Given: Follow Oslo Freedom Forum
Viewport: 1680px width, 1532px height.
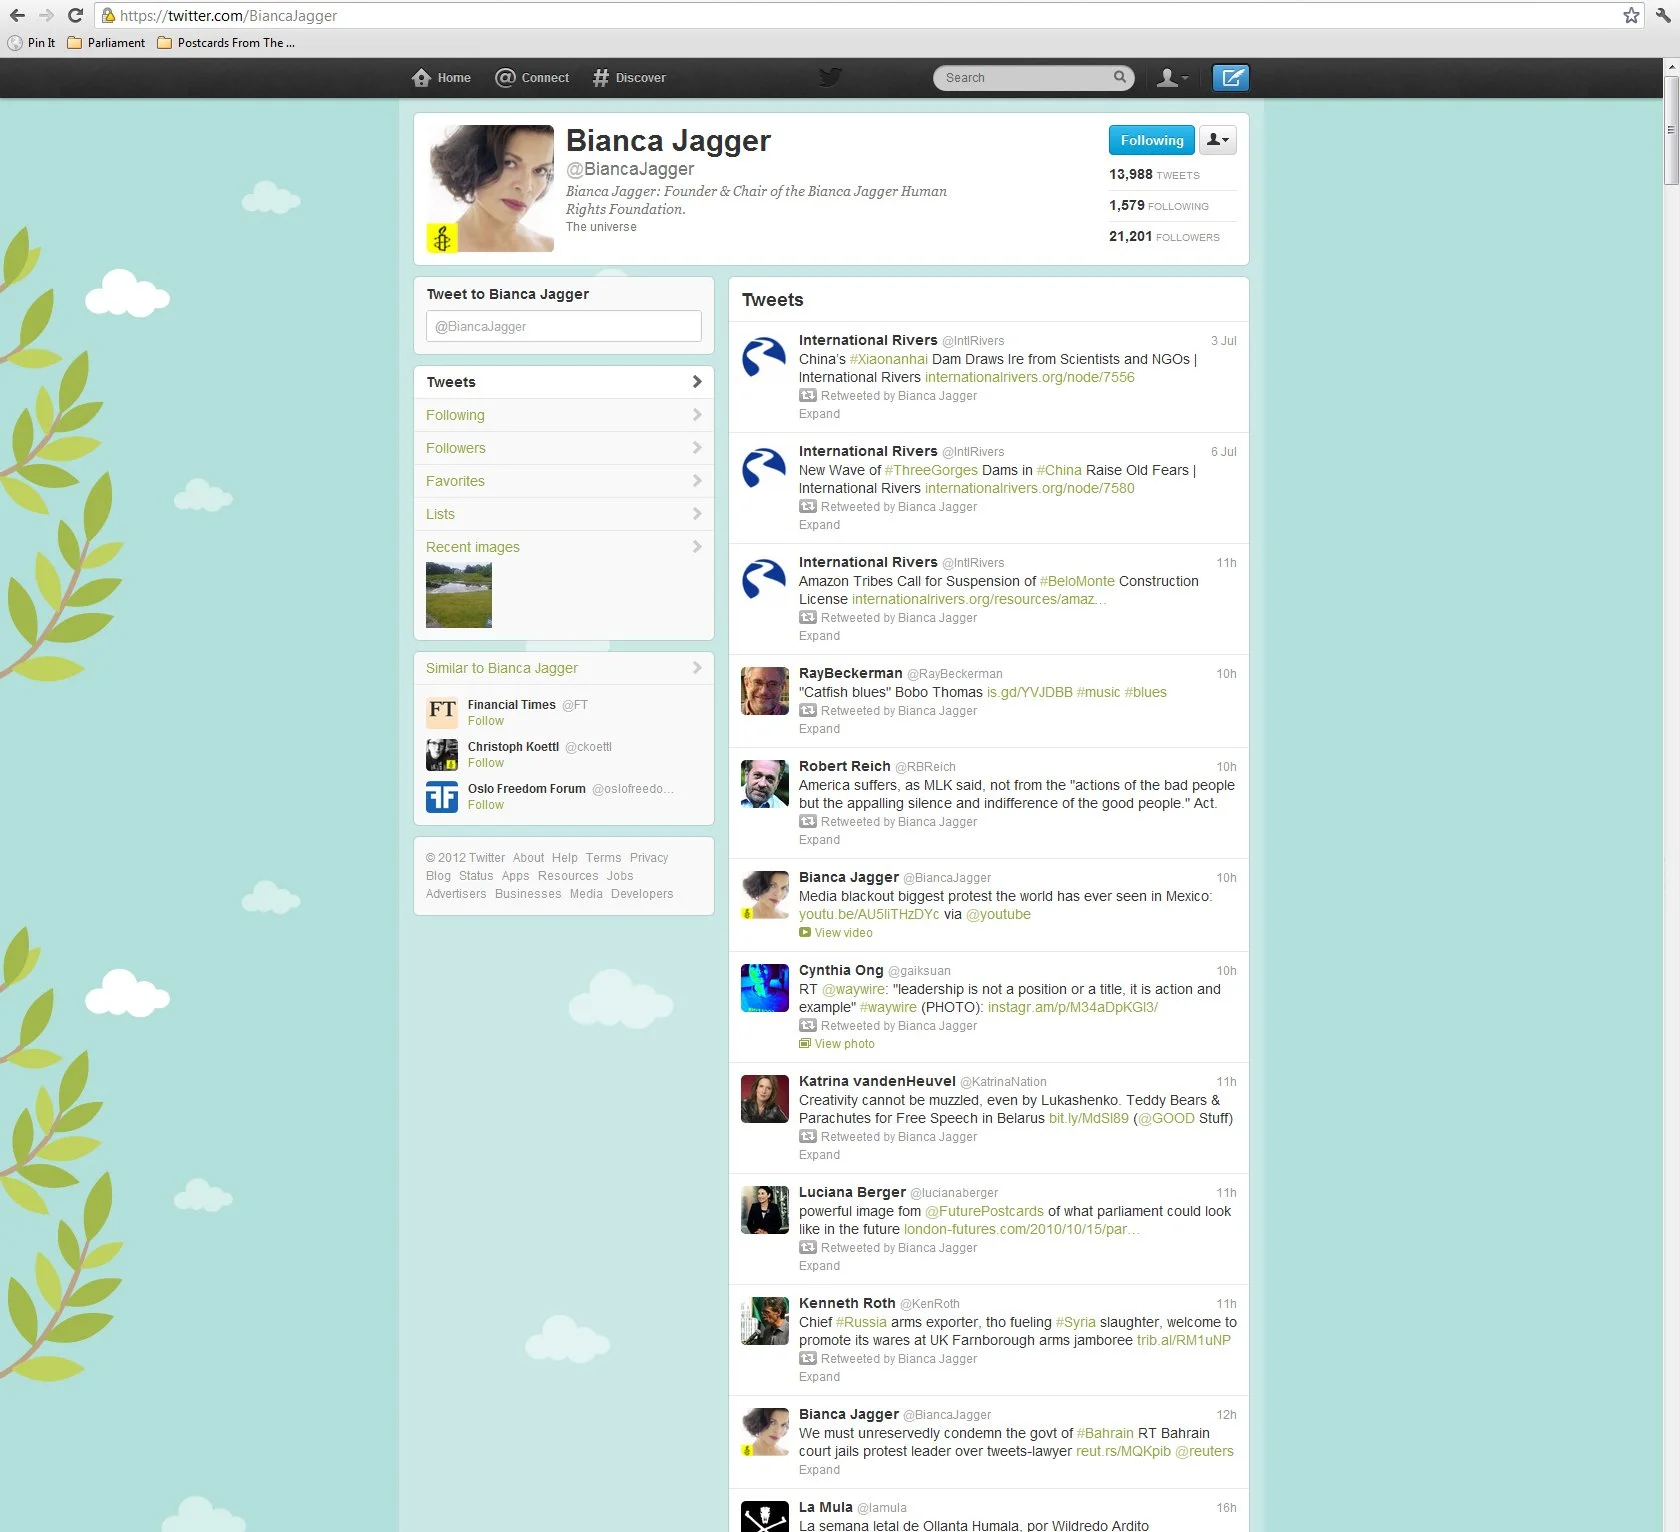Looking at the screenshot, I should click(486, 805).
